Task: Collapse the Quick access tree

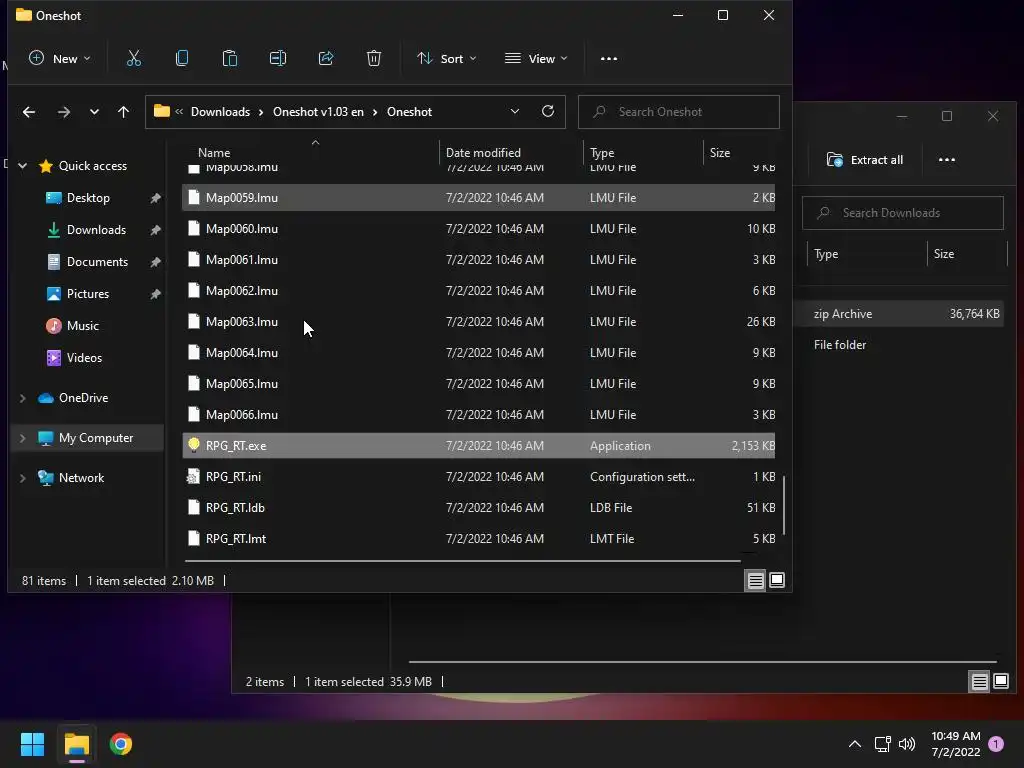Action: [x=23, y=166]
